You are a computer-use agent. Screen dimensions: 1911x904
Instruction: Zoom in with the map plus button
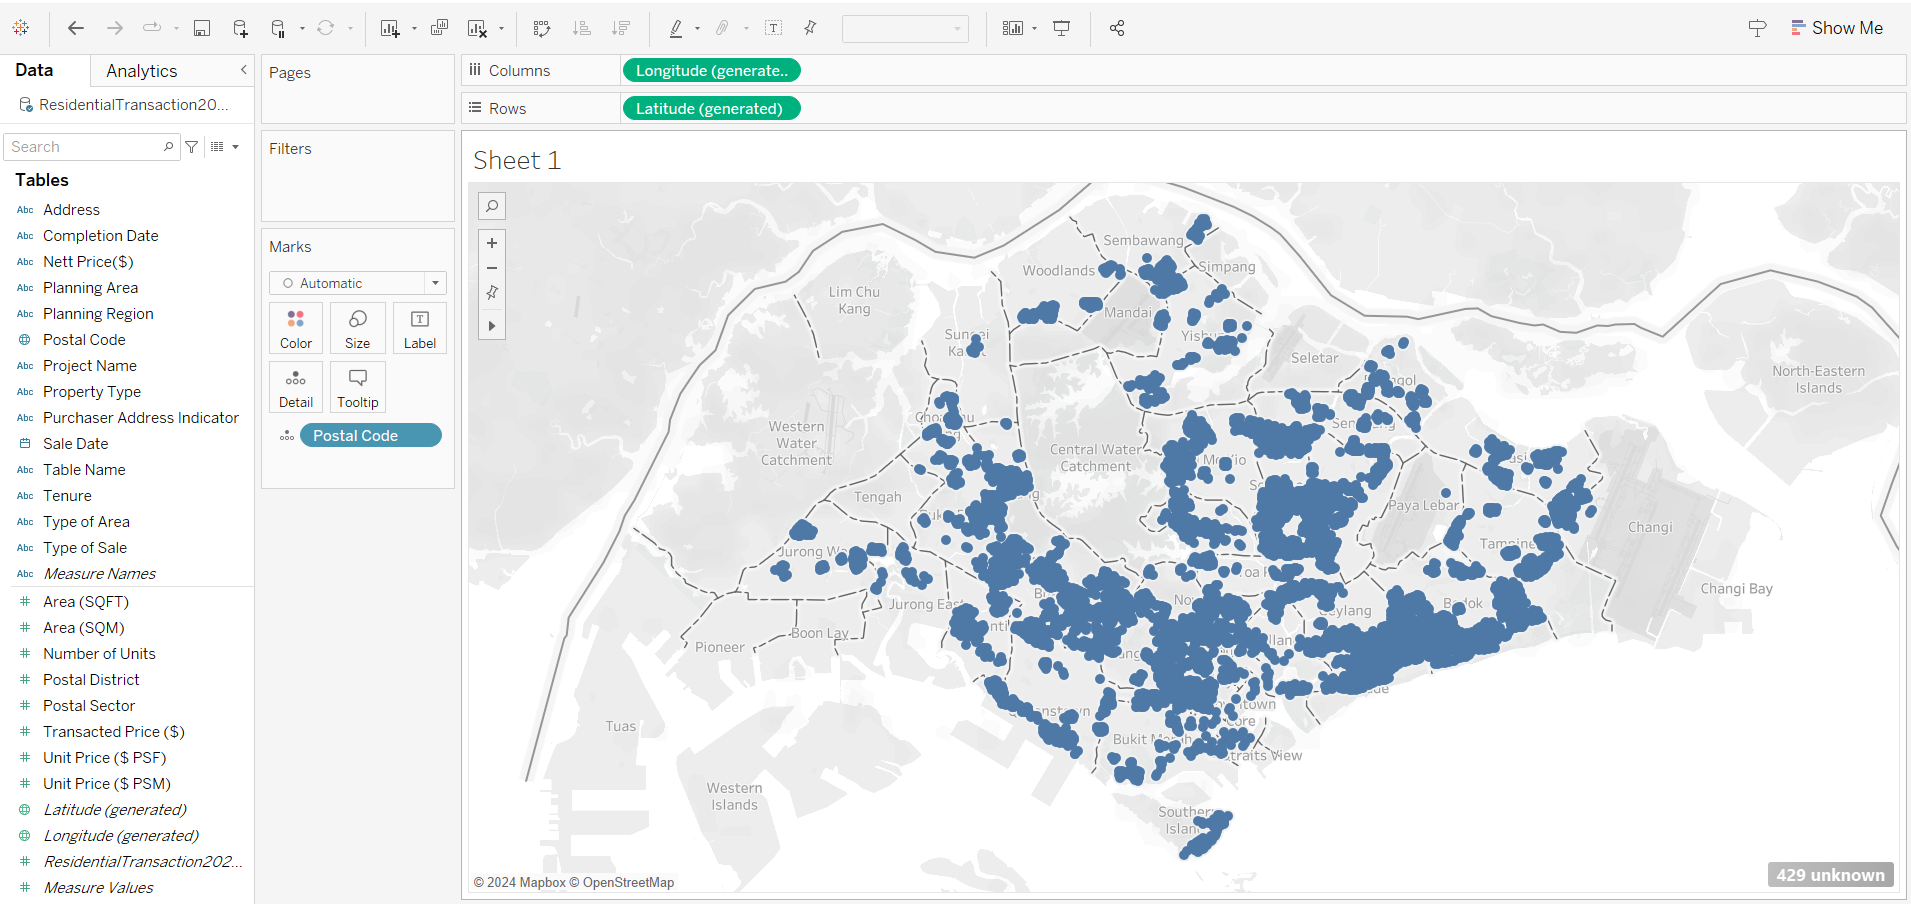coord(492,243)
